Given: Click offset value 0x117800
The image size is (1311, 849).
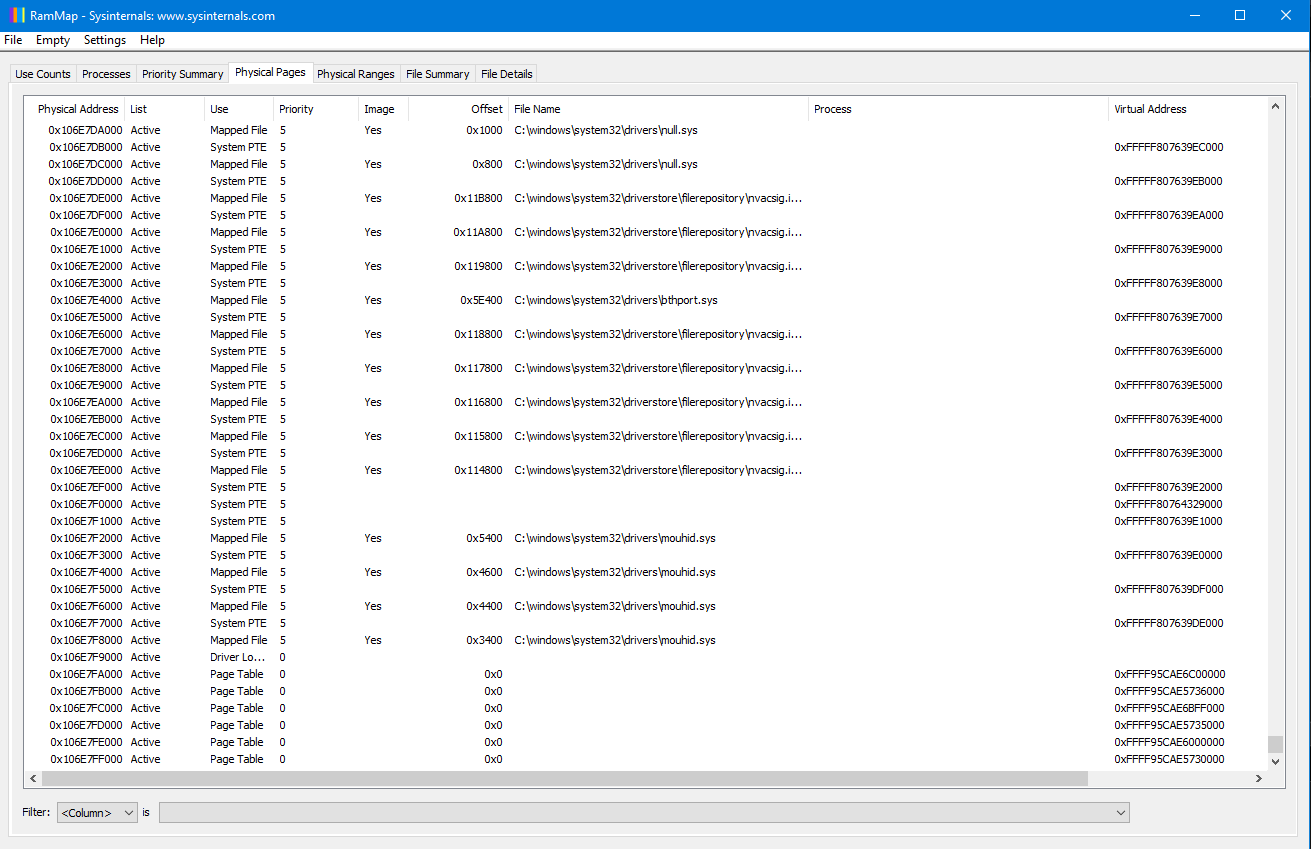Looking at the screenshot, I should (478, 368).
